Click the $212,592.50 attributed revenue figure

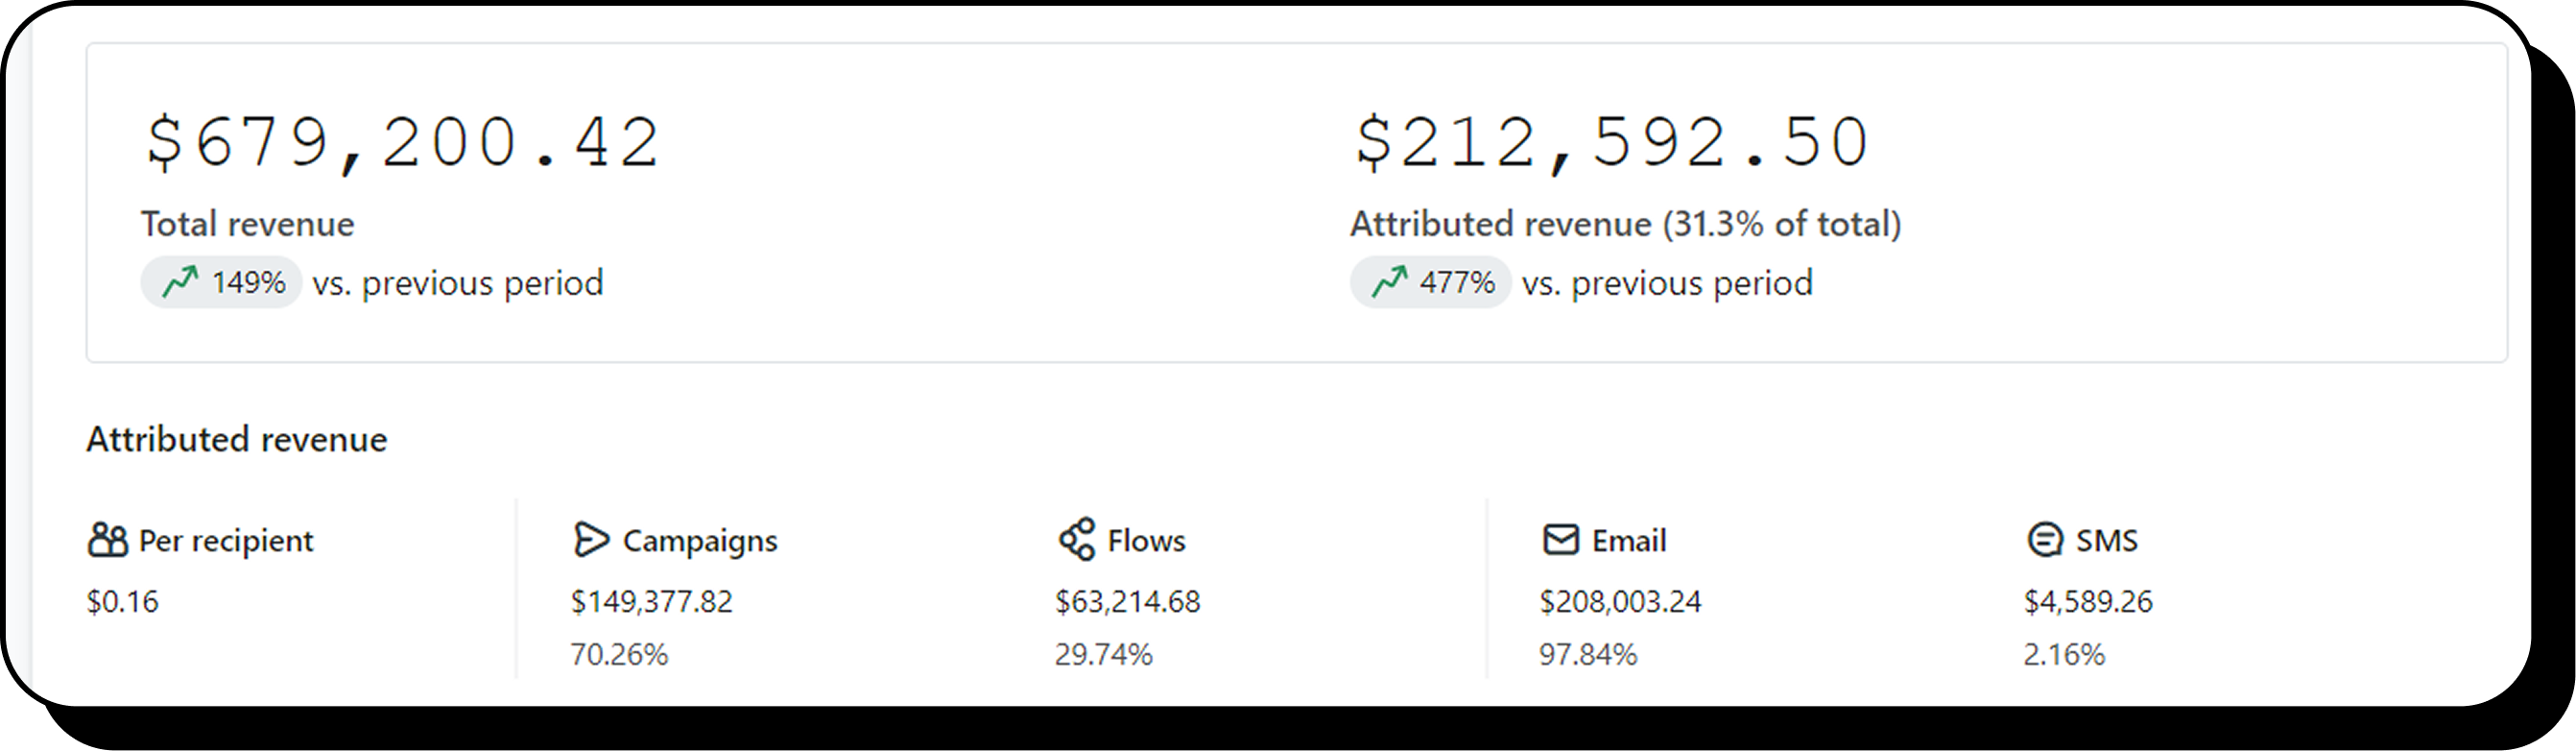(1611, 143)
